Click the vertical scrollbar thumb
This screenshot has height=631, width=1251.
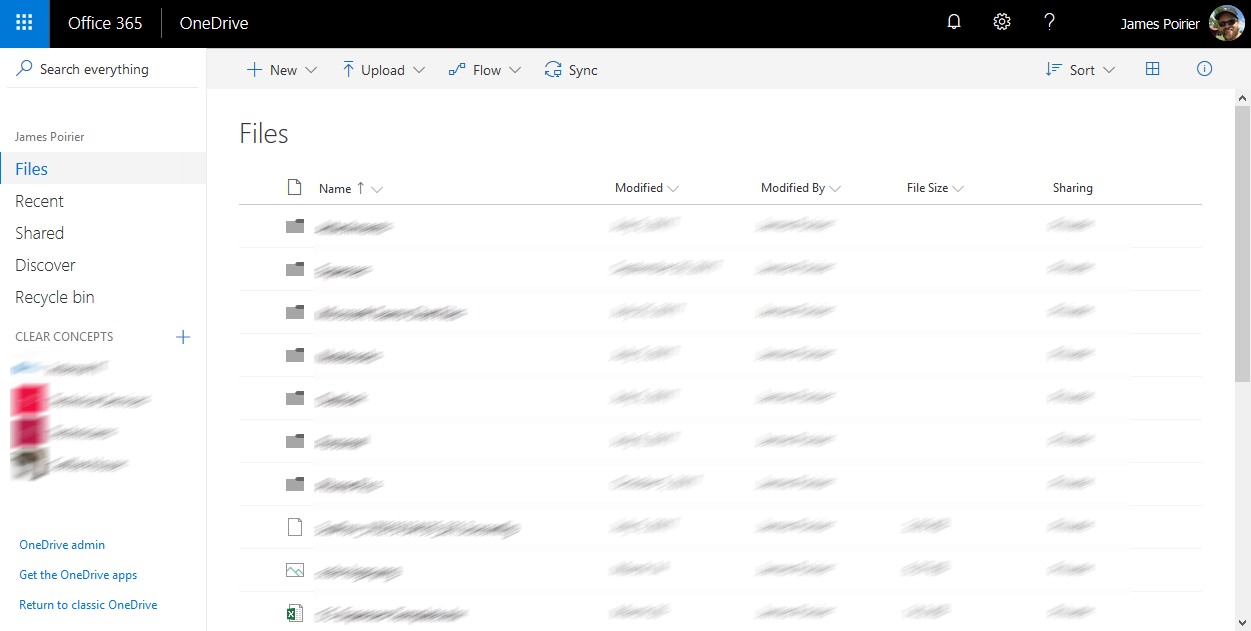(1242, 243)
